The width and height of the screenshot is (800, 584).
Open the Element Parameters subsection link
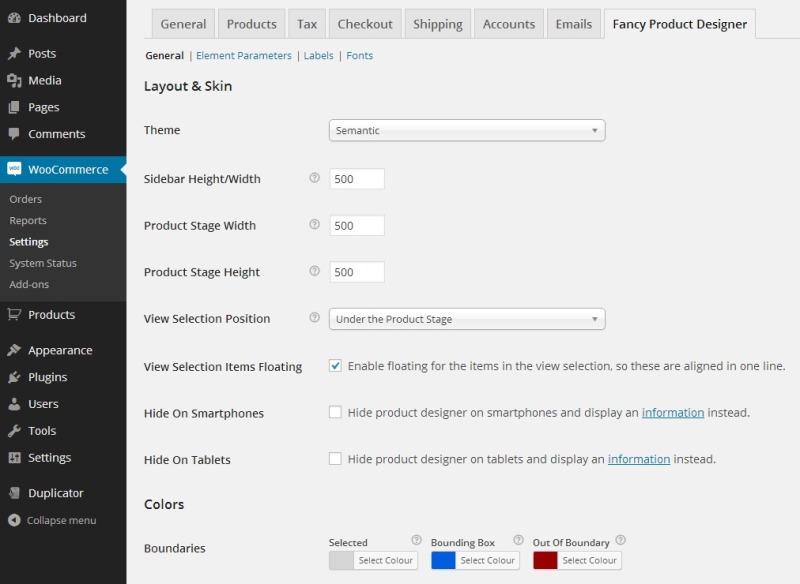pyautogui.click(x=244, y=56)
